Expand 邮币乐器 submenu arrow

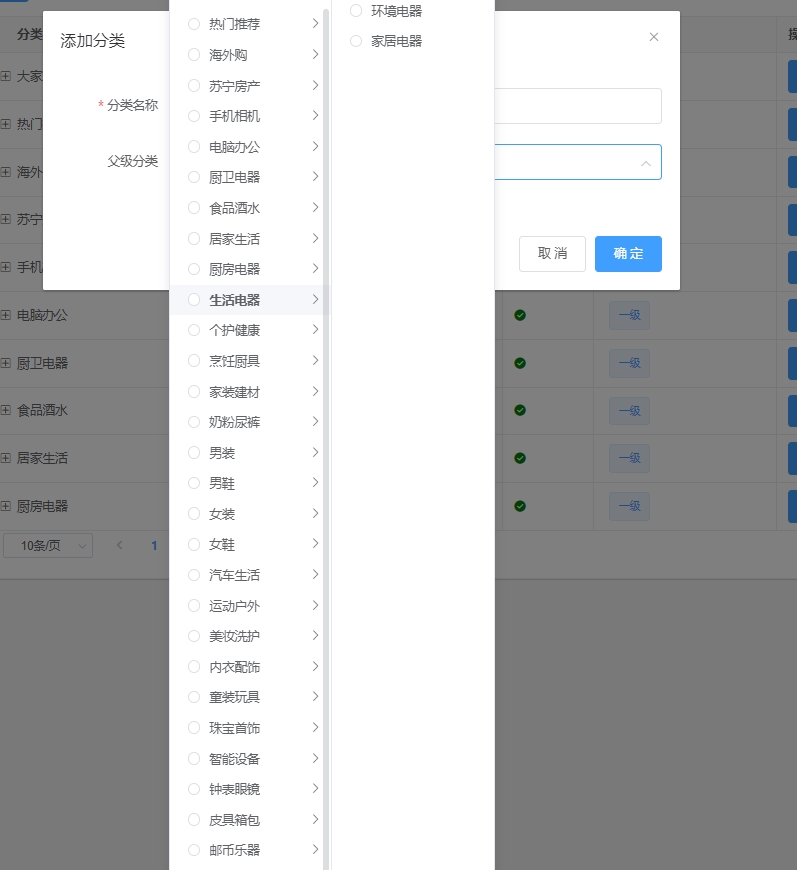pyautogui.click(x=315, y=849)
